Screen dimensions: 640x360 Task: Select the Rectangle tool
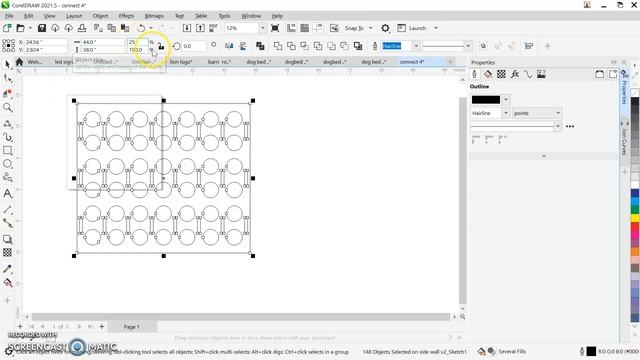[7, 150]
